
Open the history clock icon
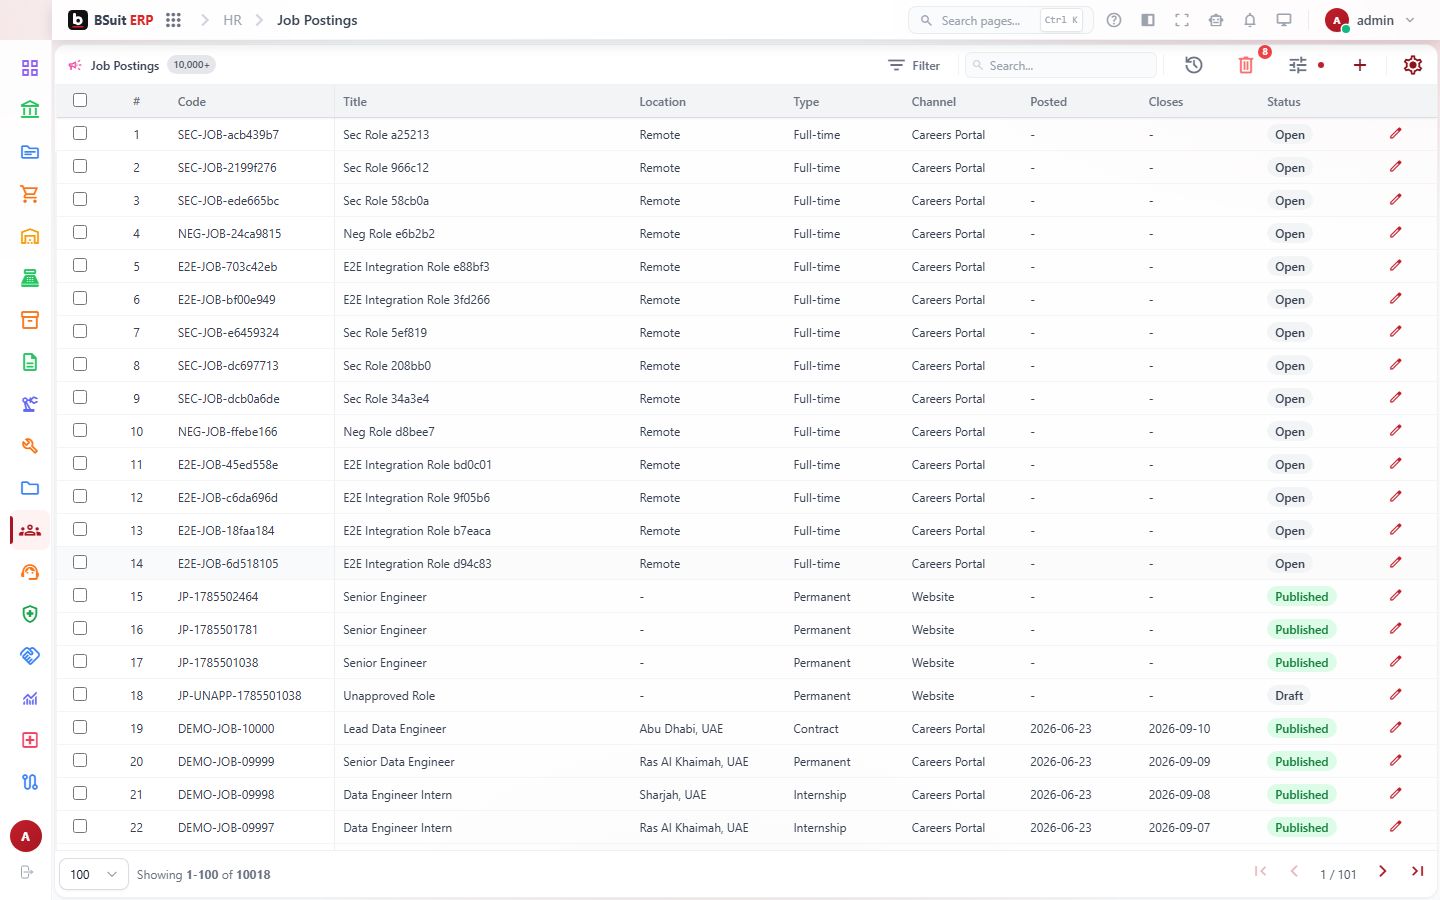click(x=1194, y=65)
